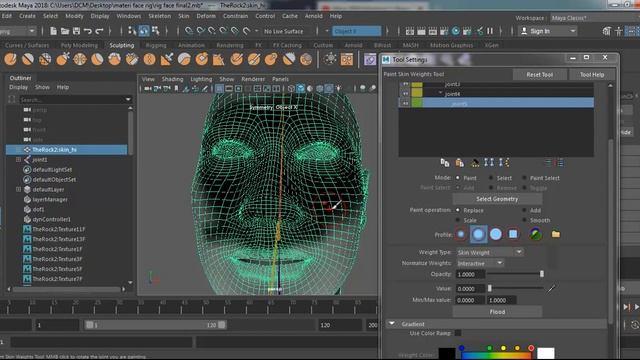Select the Knife sculpt tool shelf icon
The height and width of the screenshot is (360, 640).
[236, 60]
